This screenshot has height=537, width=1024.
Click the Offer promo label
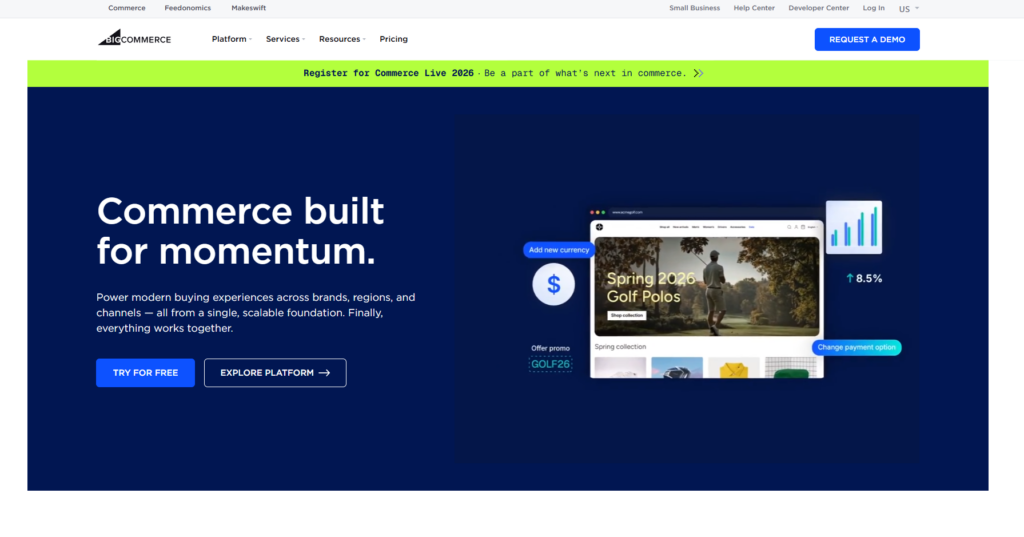tap(550, 348)
